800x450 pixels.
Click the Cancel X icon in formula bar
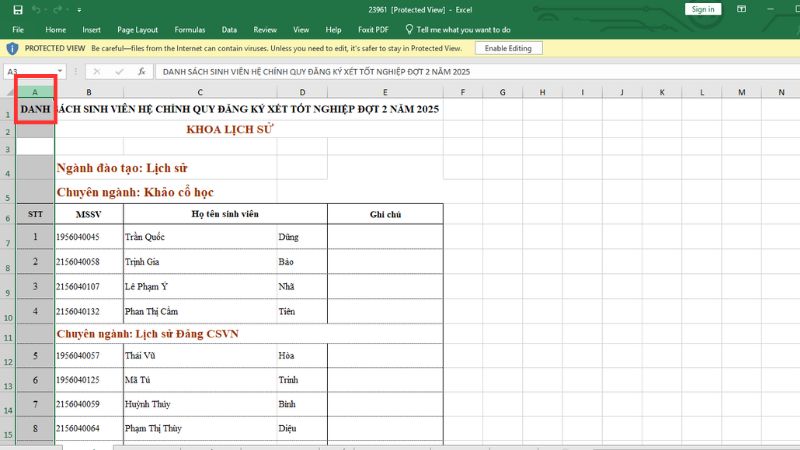[97, 72]
